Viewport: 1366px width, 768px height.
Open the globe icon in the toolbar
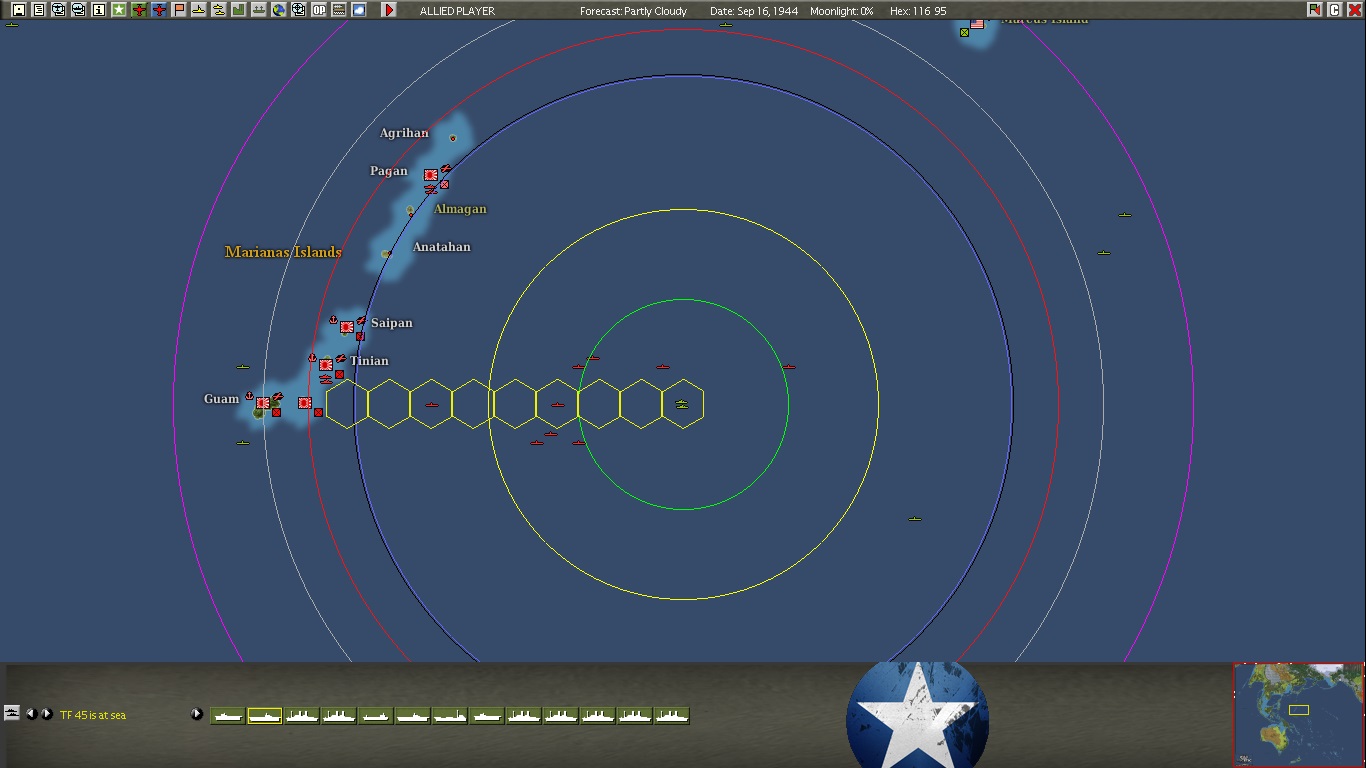(279, 10)
